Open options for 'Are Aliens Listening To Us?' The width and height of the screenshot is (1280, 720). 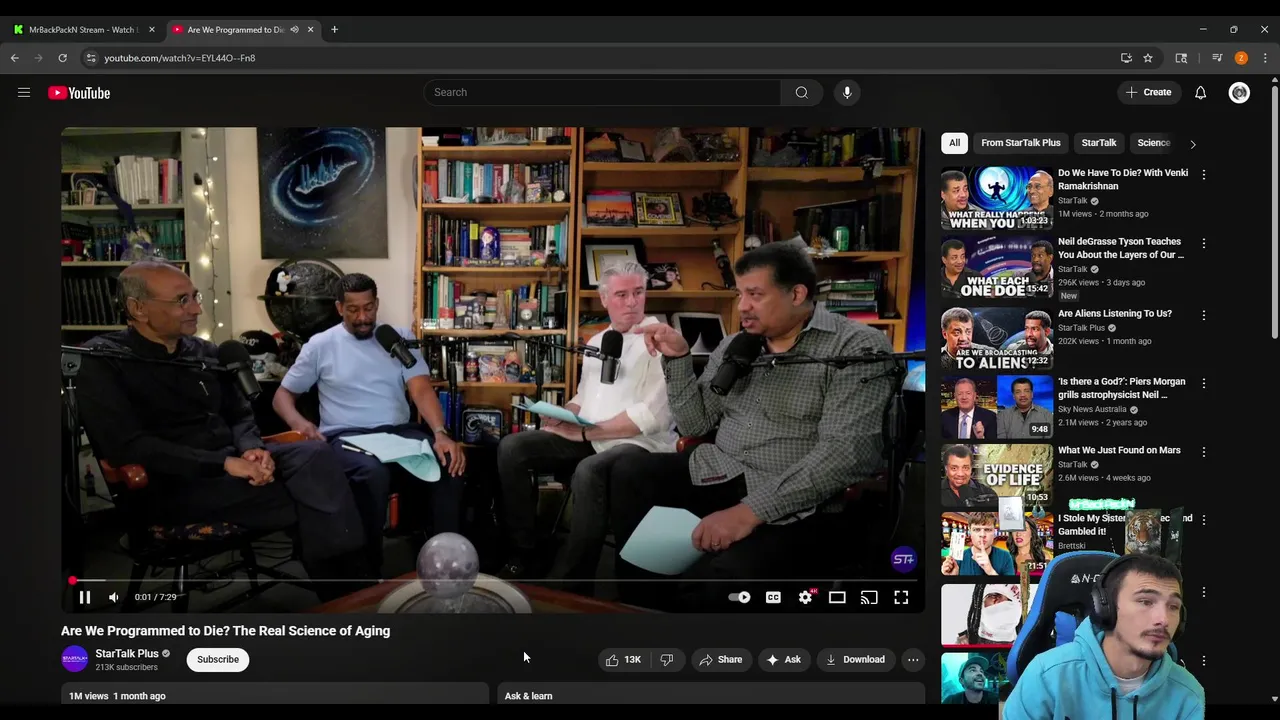coord(1204,315)
